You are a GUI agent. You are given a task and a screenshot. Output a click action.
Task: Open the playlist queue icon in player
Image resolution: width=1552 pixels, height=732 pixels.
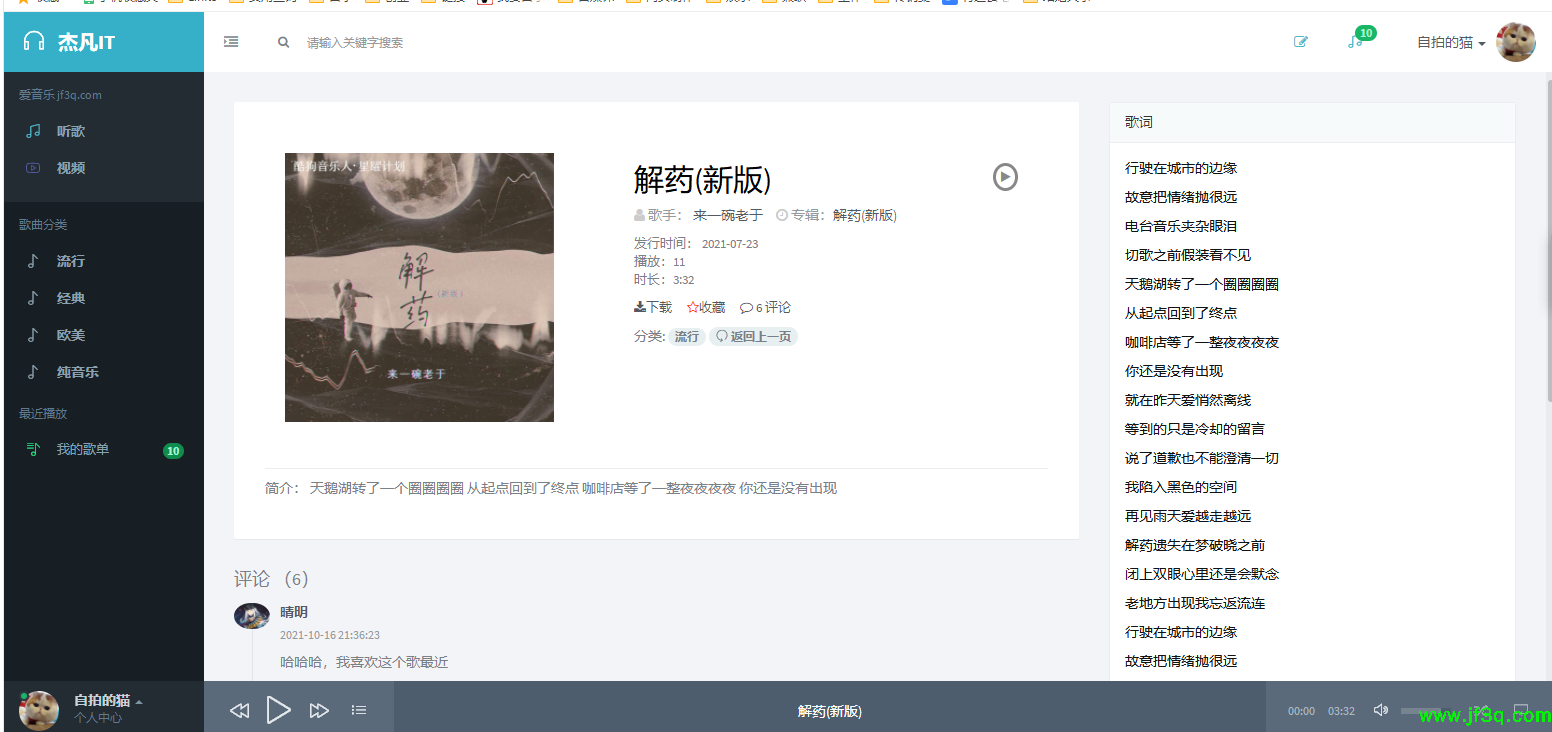point(359,710)
